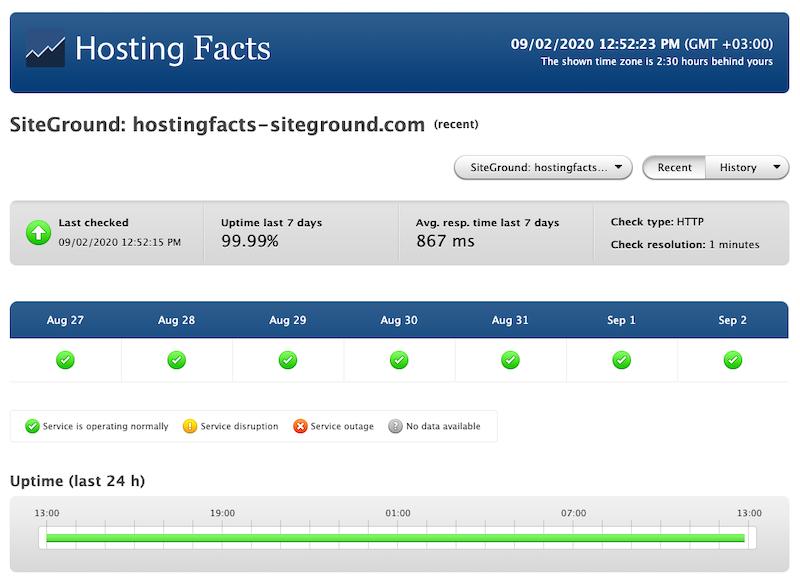Click the Aug 29 green checkmark icon
The height and width of the screenshot is (582, 800).
(x=288, y=360)
